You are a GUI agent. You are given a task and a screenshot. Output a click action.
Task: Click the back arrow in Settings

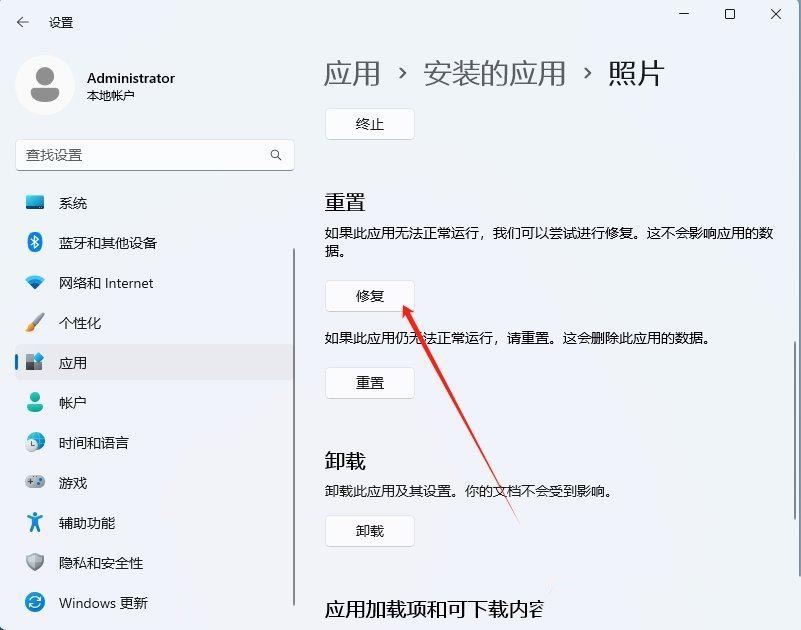click(x=22, y=22)
